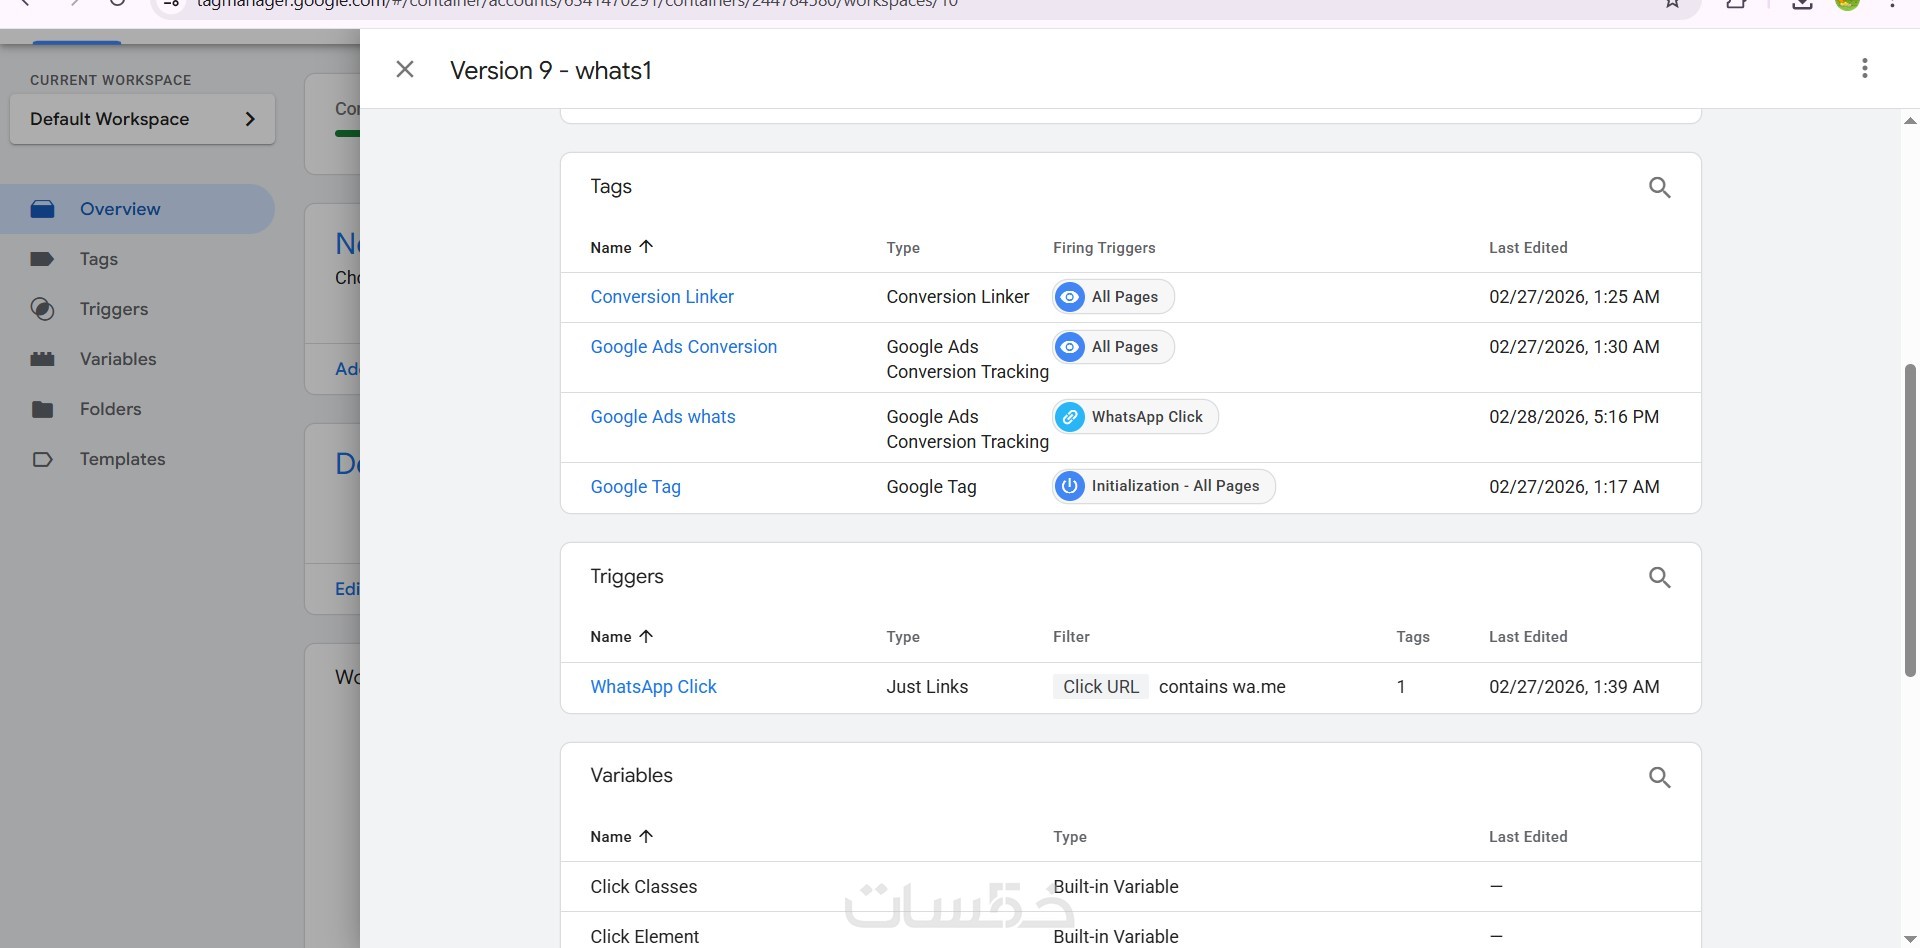Click the search icon in the Triggers section

click(x=1659, y=577)
